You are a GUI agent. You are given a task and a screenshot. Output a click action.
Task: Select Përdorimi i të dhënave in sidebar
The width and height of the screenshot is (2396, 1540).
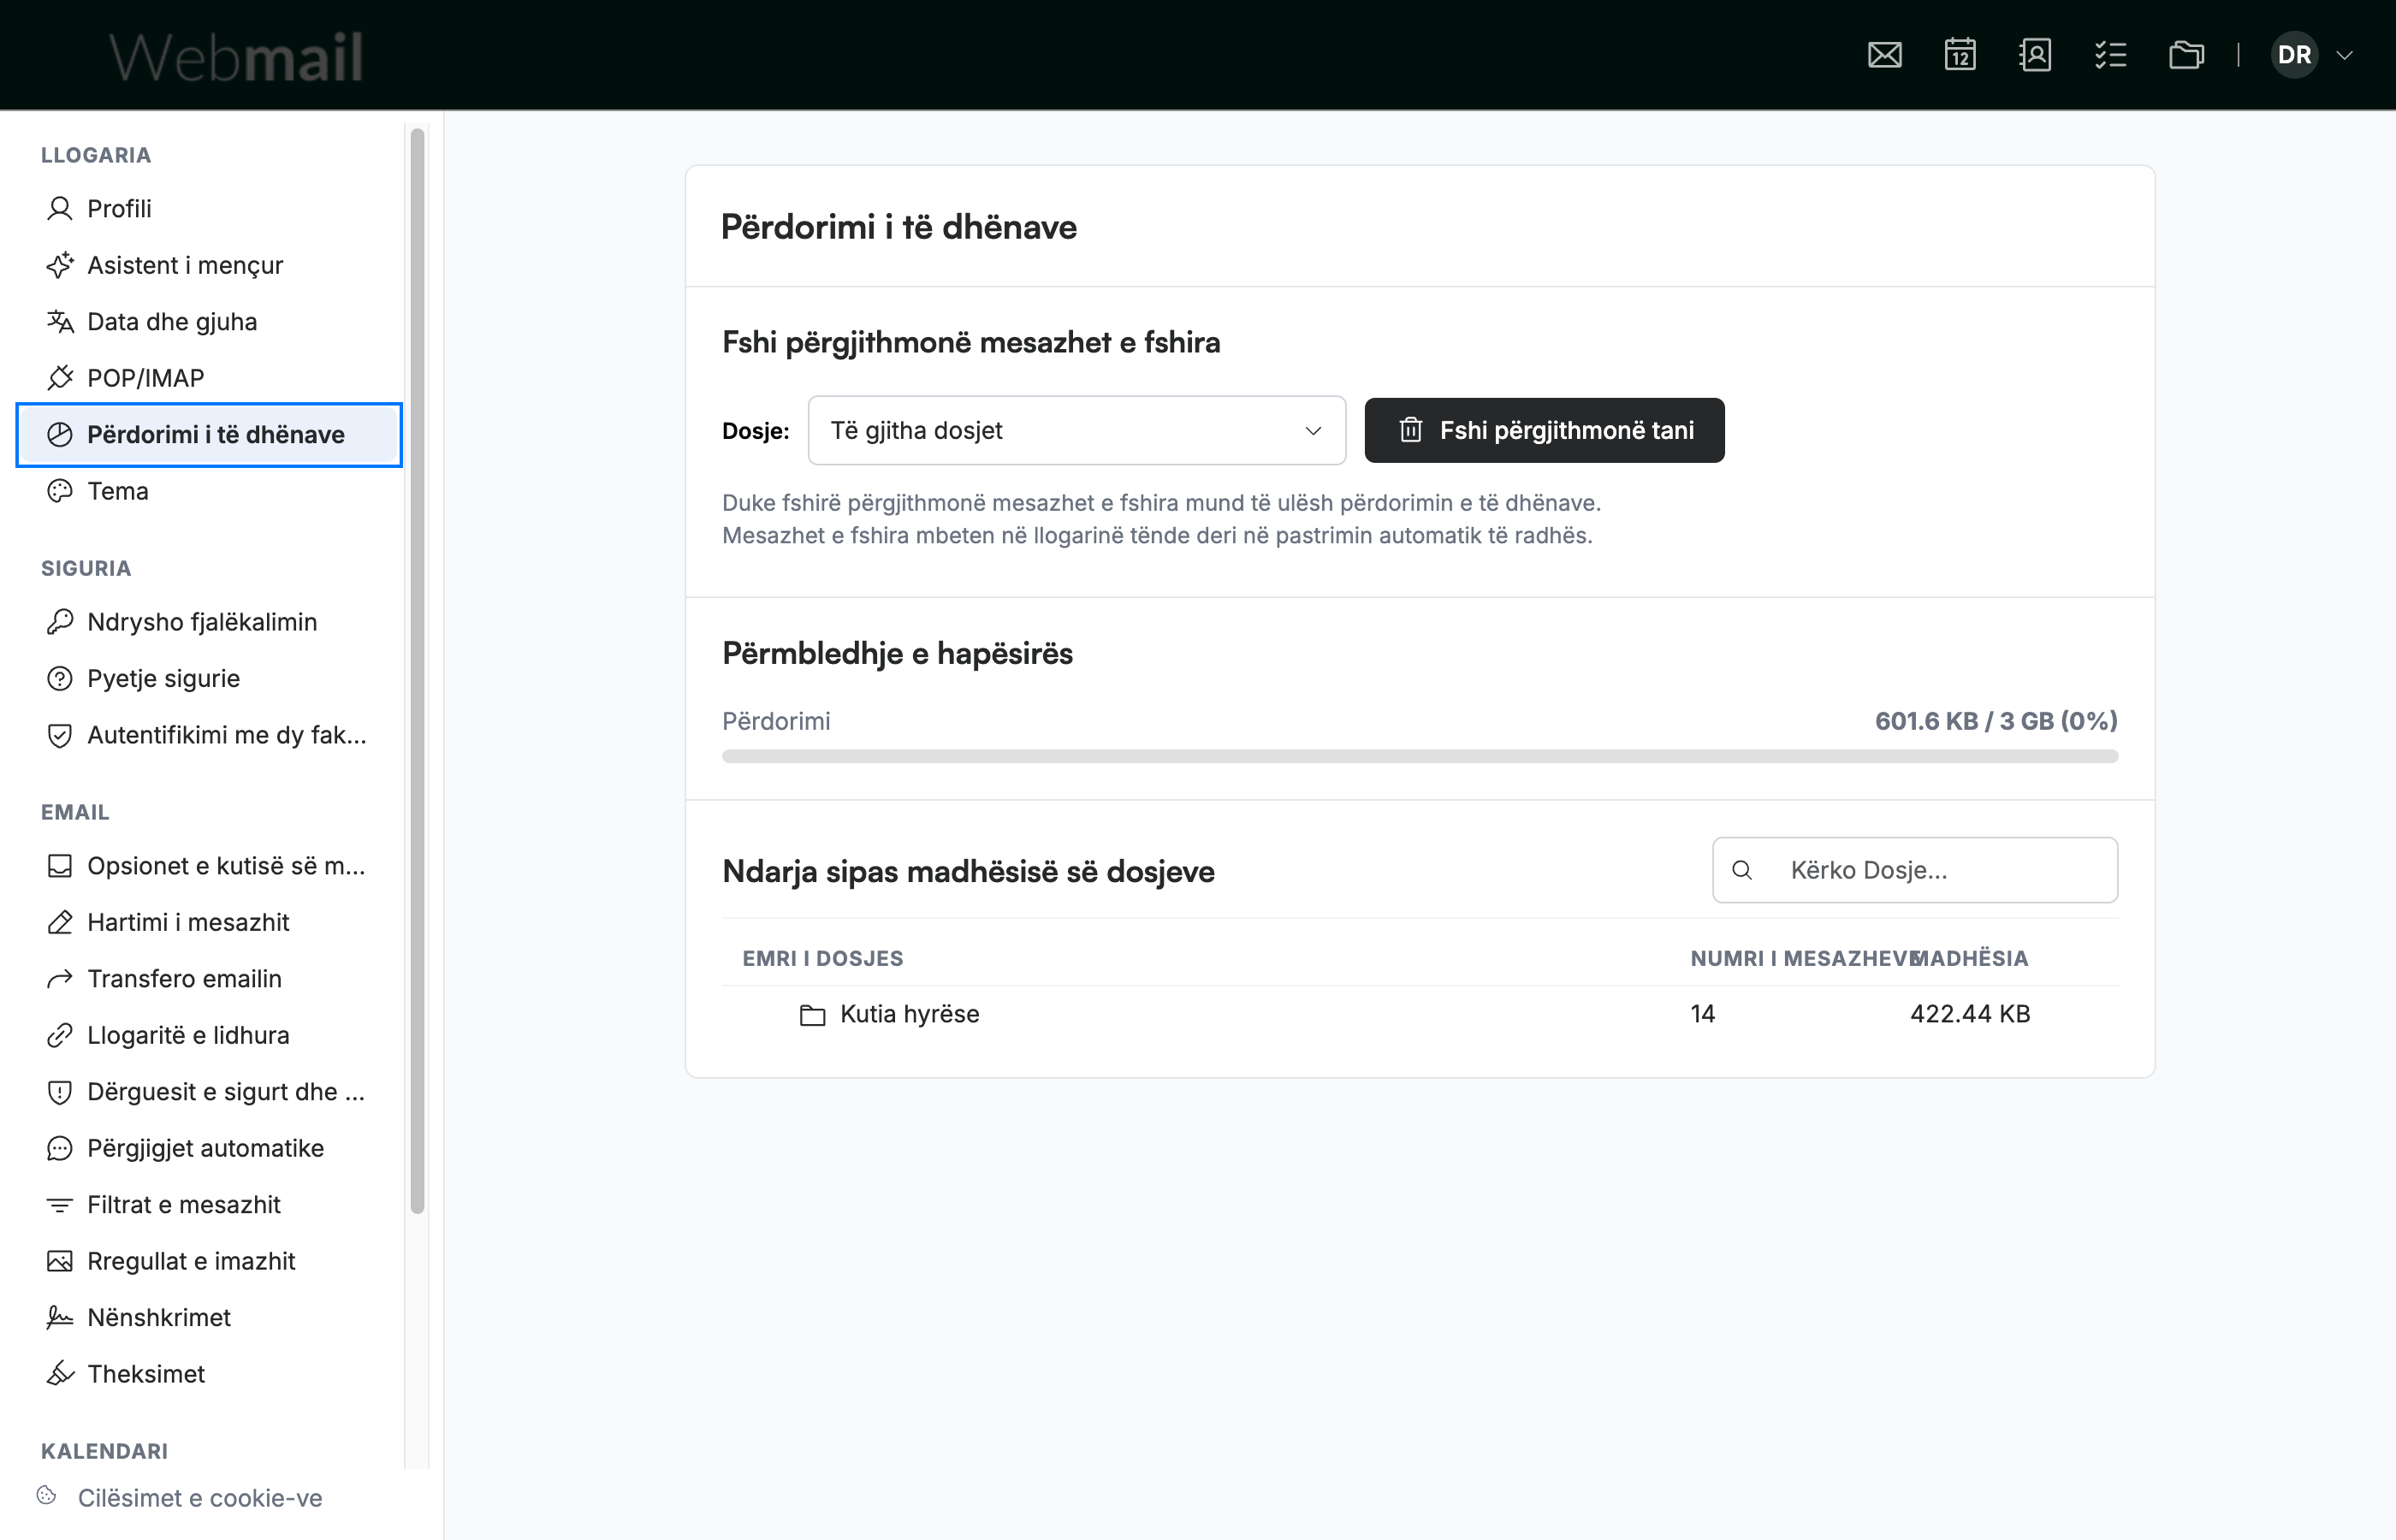[209, 434]
